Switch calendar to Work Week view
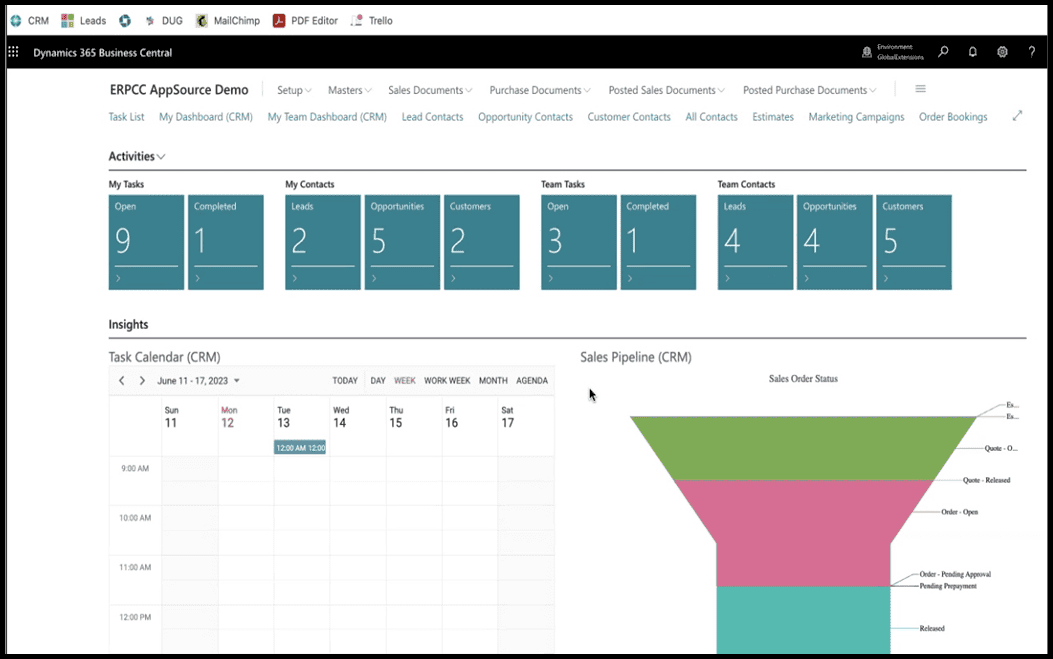 (446, 381)
